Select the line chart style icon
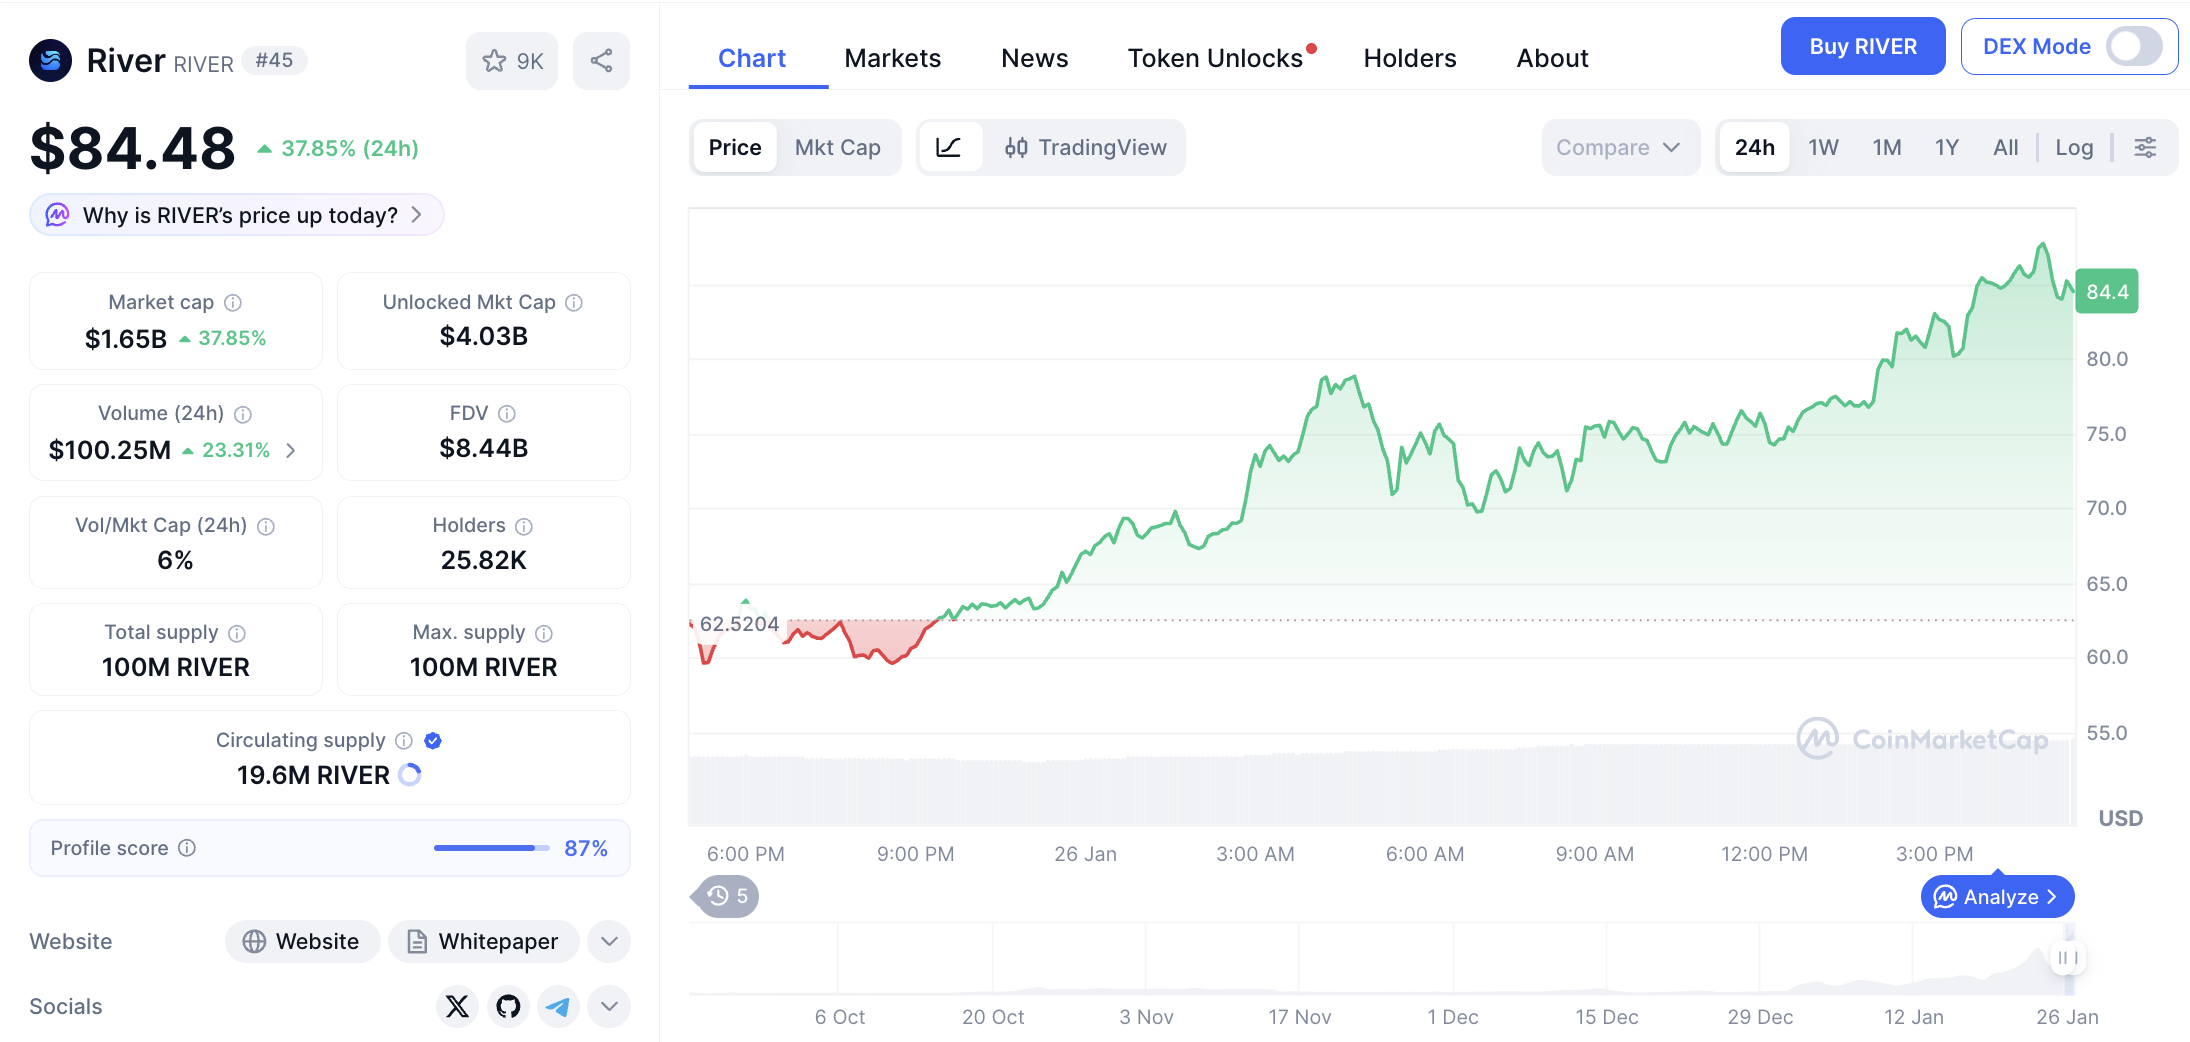 click(949, 148)
